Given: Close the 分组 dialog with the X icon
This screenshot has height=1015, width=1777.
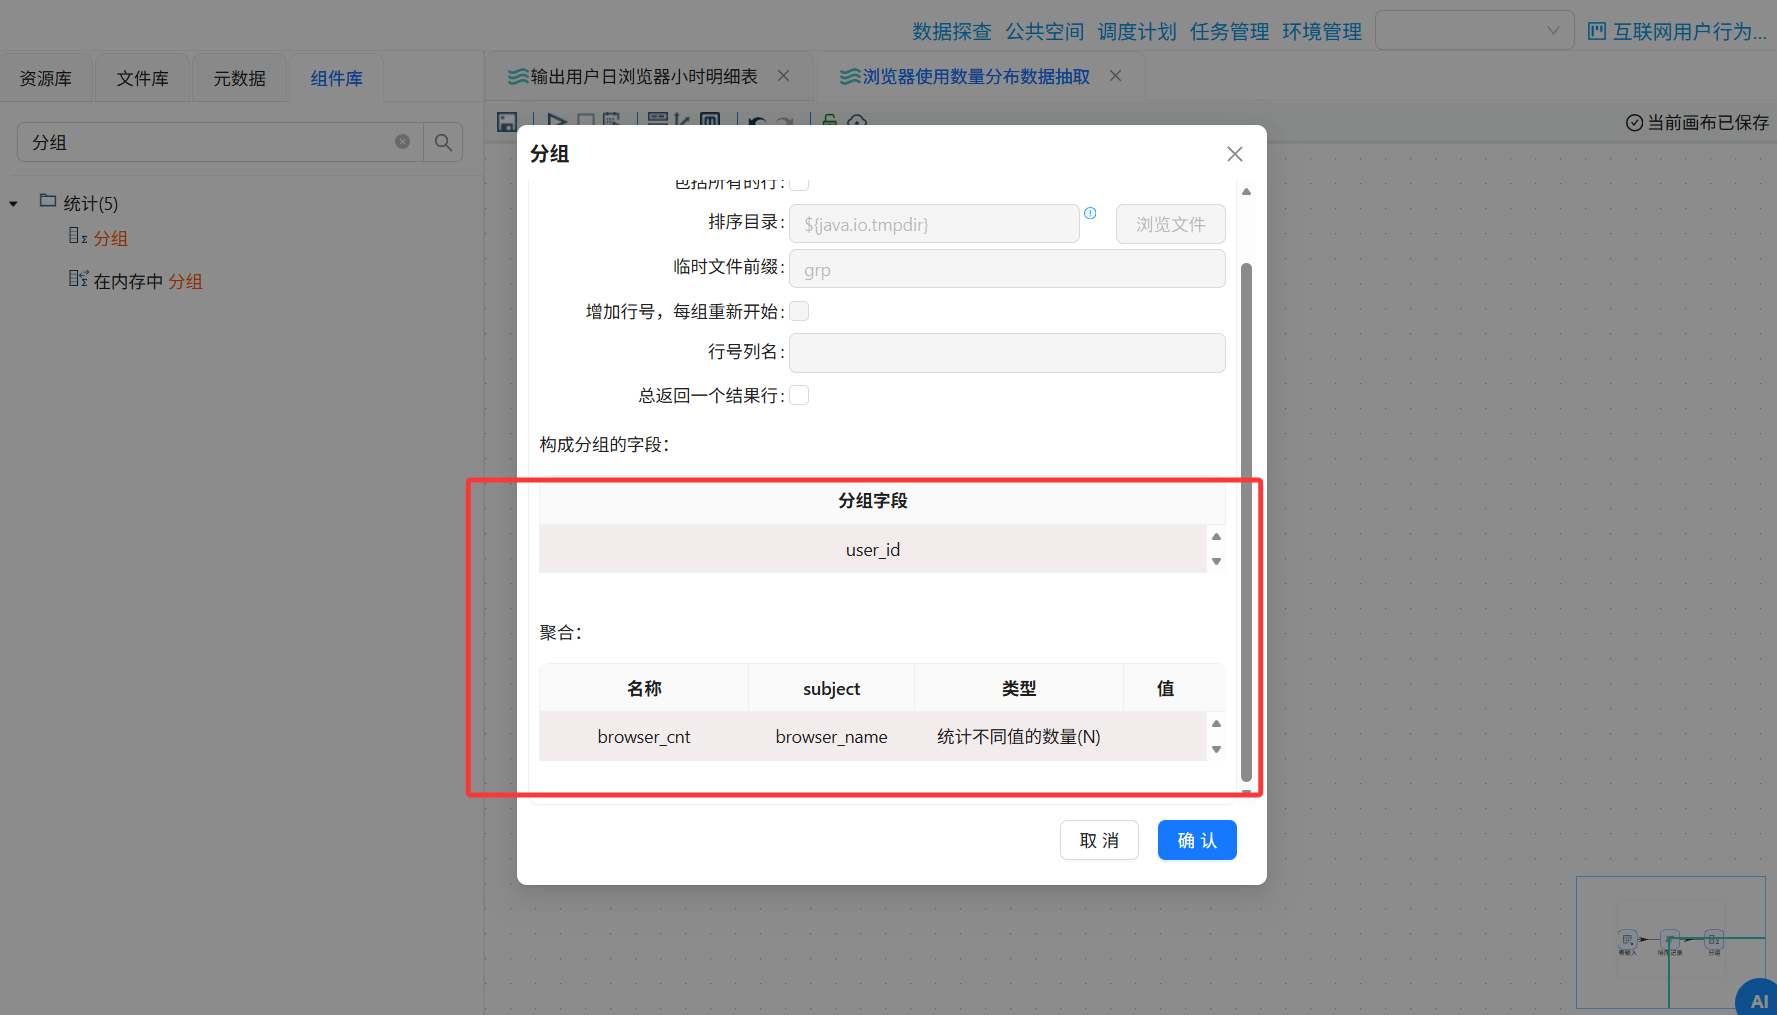Looking at the screenshot, I should (1235, 153).
